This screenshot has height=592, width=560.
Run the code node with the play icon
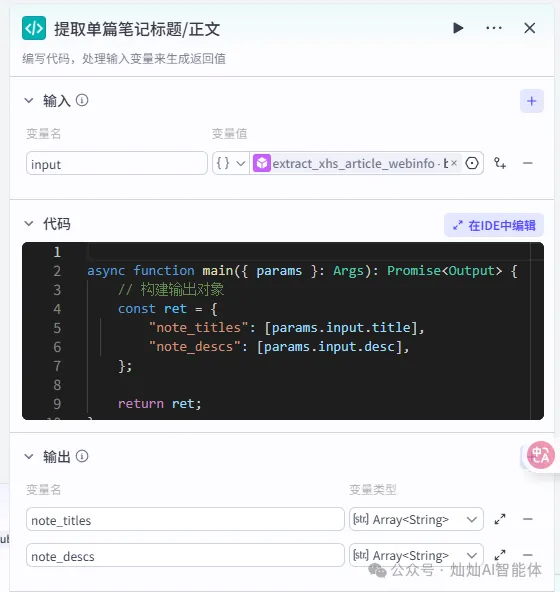pyautogui.click(x=458, y=28)
